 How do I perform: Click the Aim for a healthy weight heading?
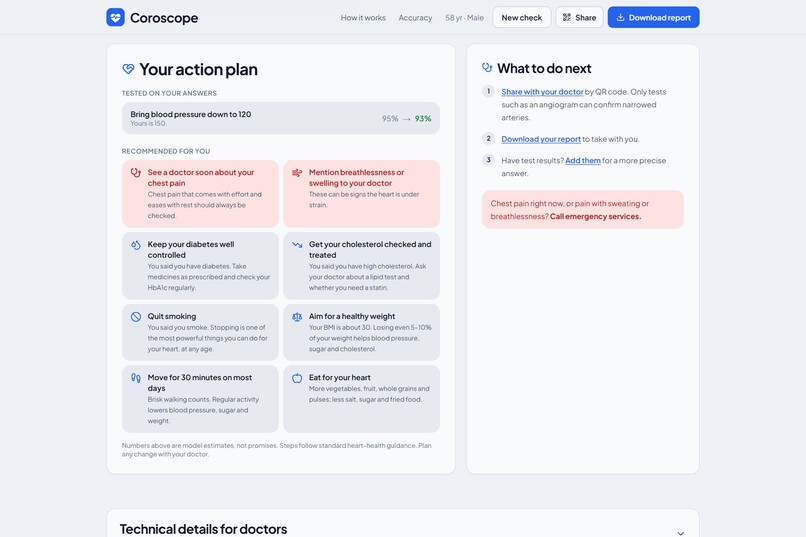pyautogui.click(x=352, y=317)
